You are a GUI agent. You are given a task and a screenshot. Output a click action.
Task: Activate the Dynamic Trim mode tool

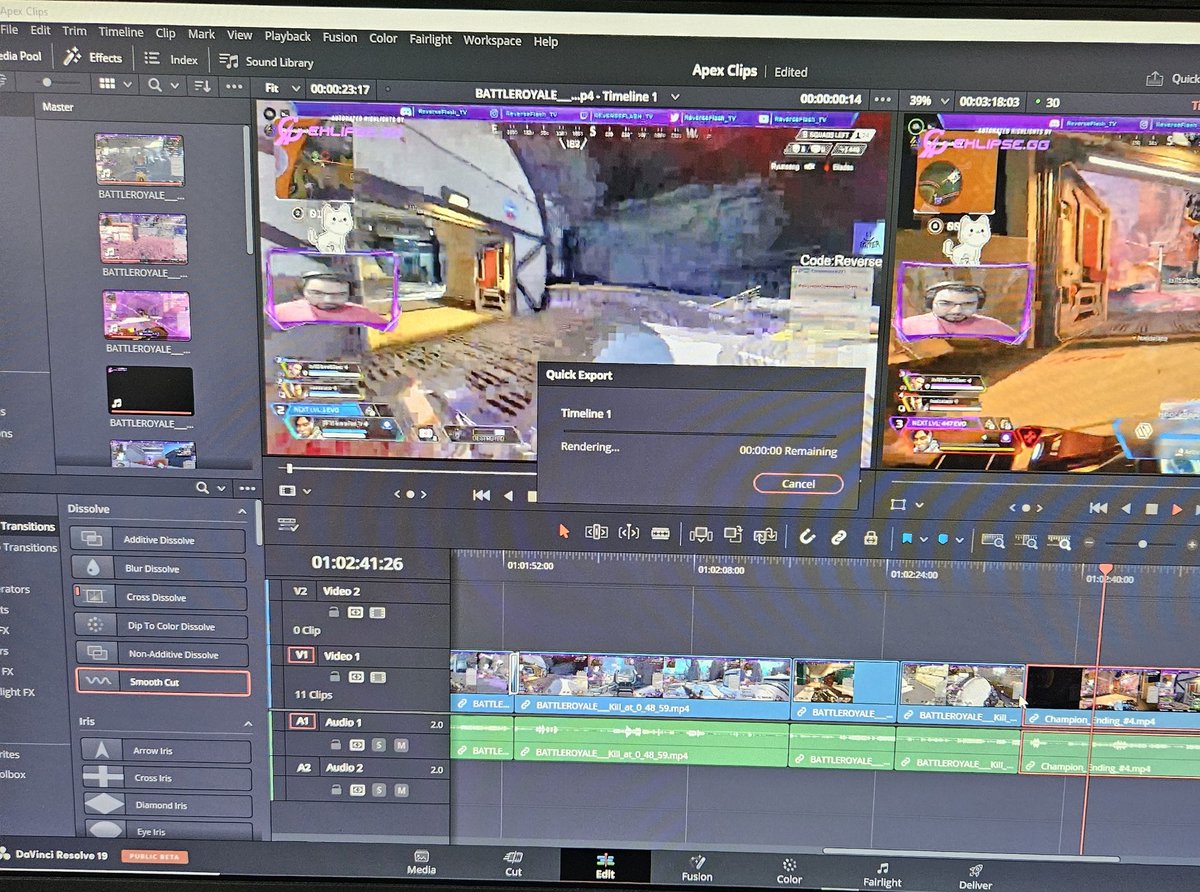(x=629, y=533)
